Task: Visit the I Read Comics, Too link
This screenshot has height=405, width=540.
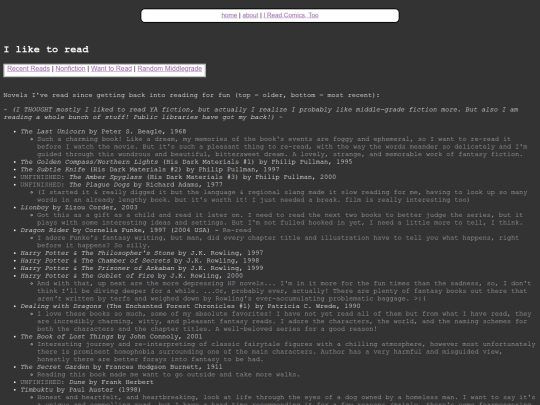Action: tap(291, 15)
